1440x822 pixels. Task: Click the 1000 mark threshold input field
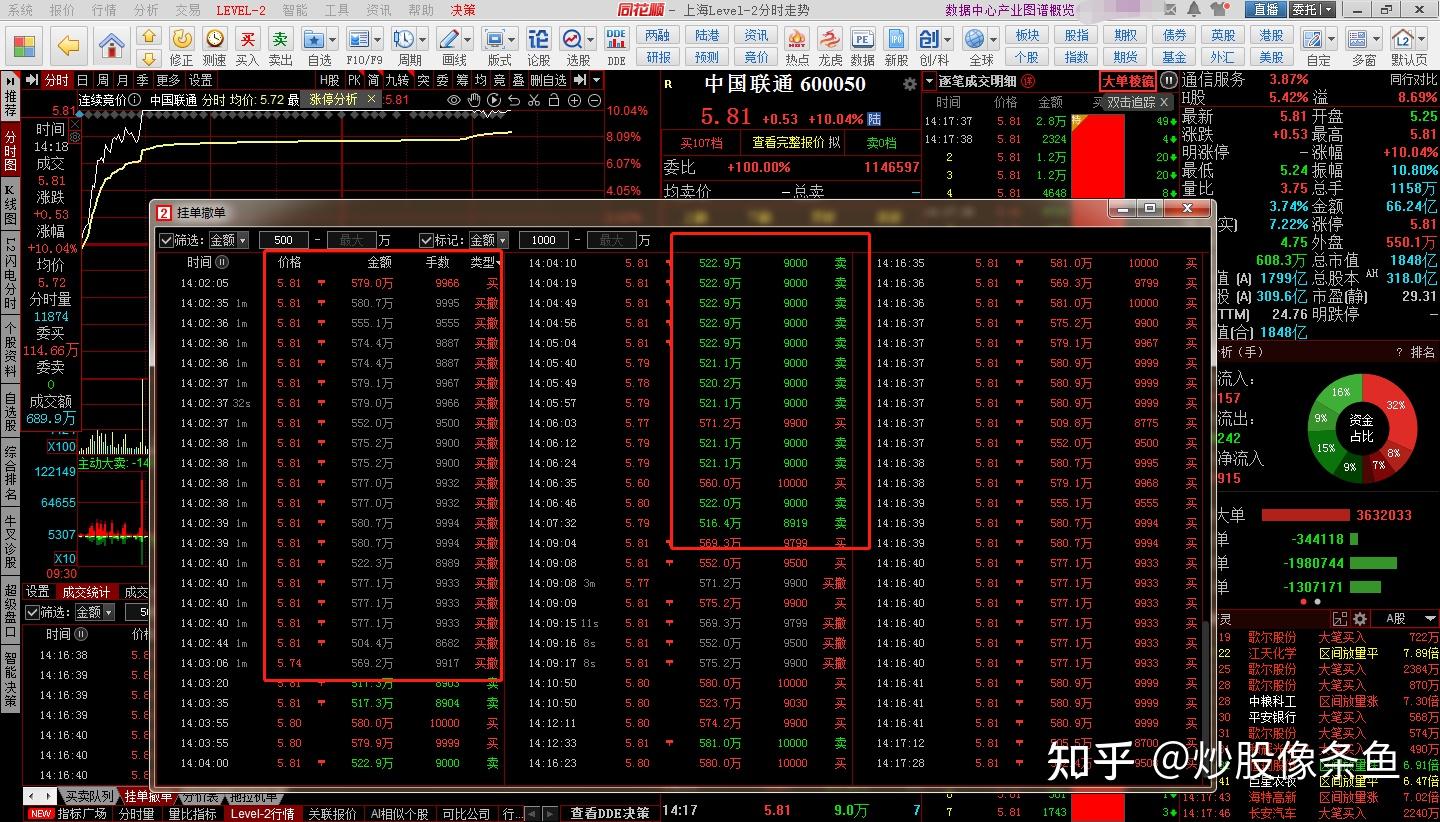(x=544, y=240)
